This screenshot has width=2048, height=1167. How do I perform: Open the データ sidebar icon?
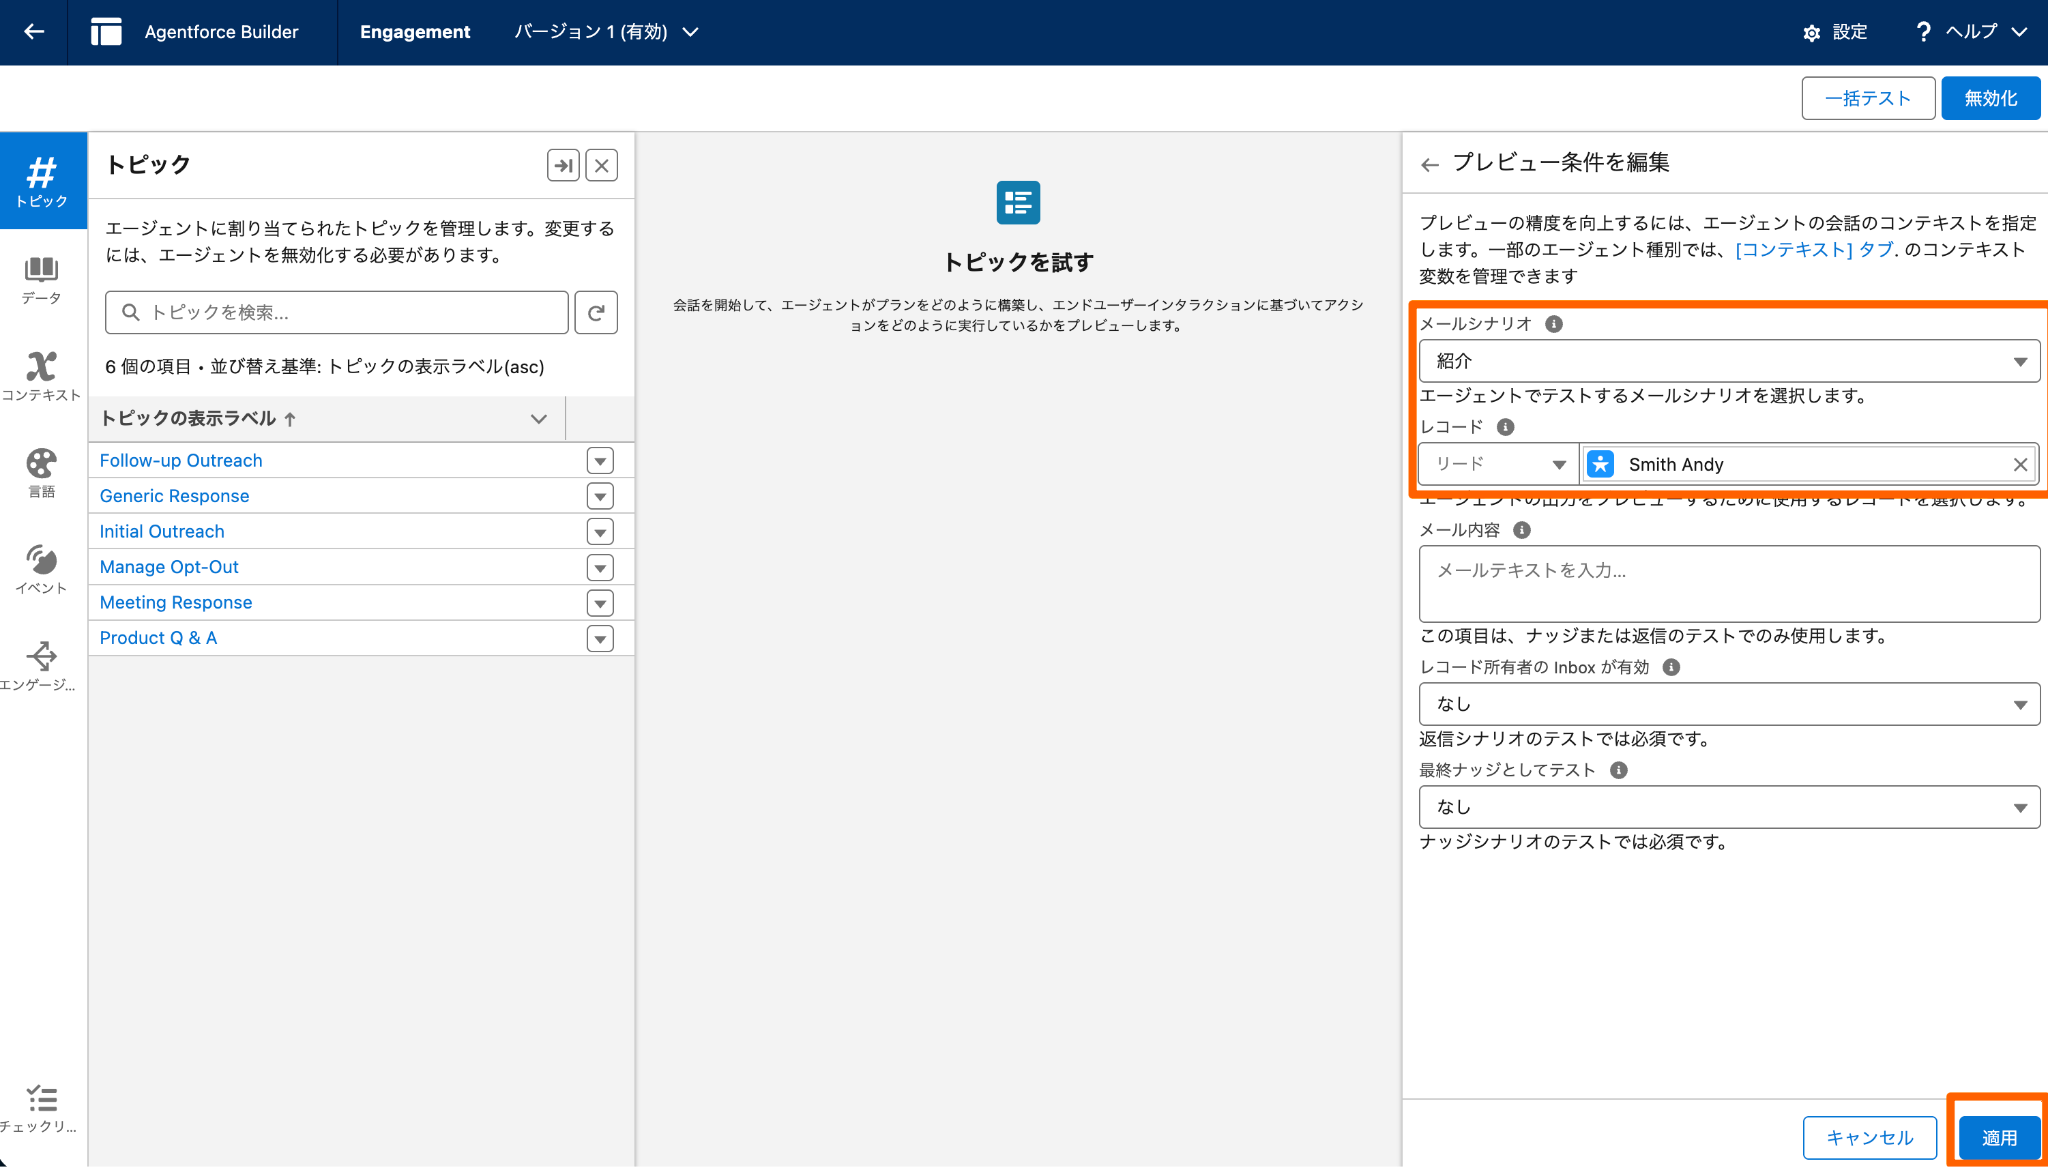click(42, 279)
